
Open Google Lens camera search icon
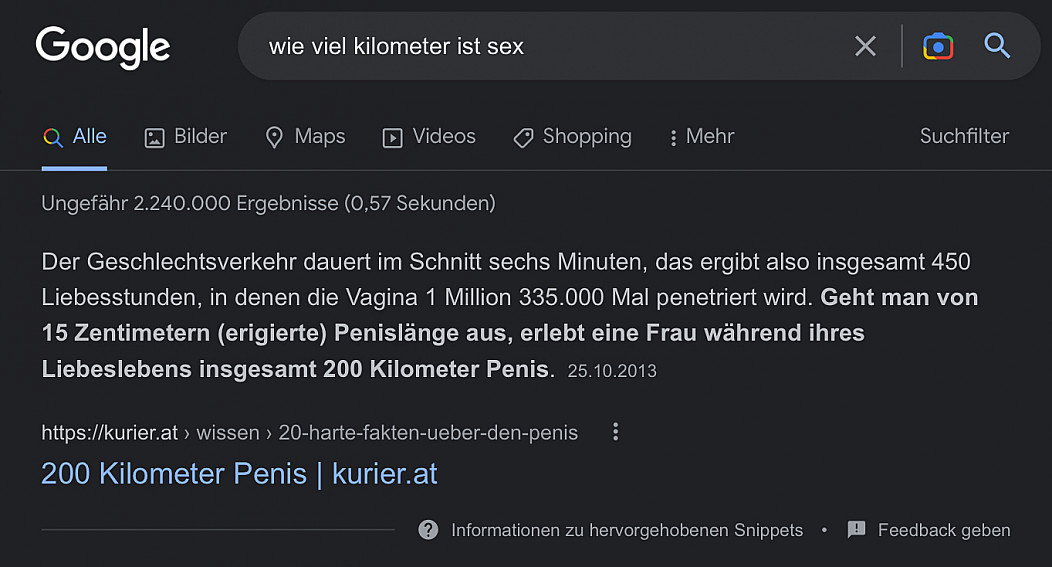click(938, 46)
